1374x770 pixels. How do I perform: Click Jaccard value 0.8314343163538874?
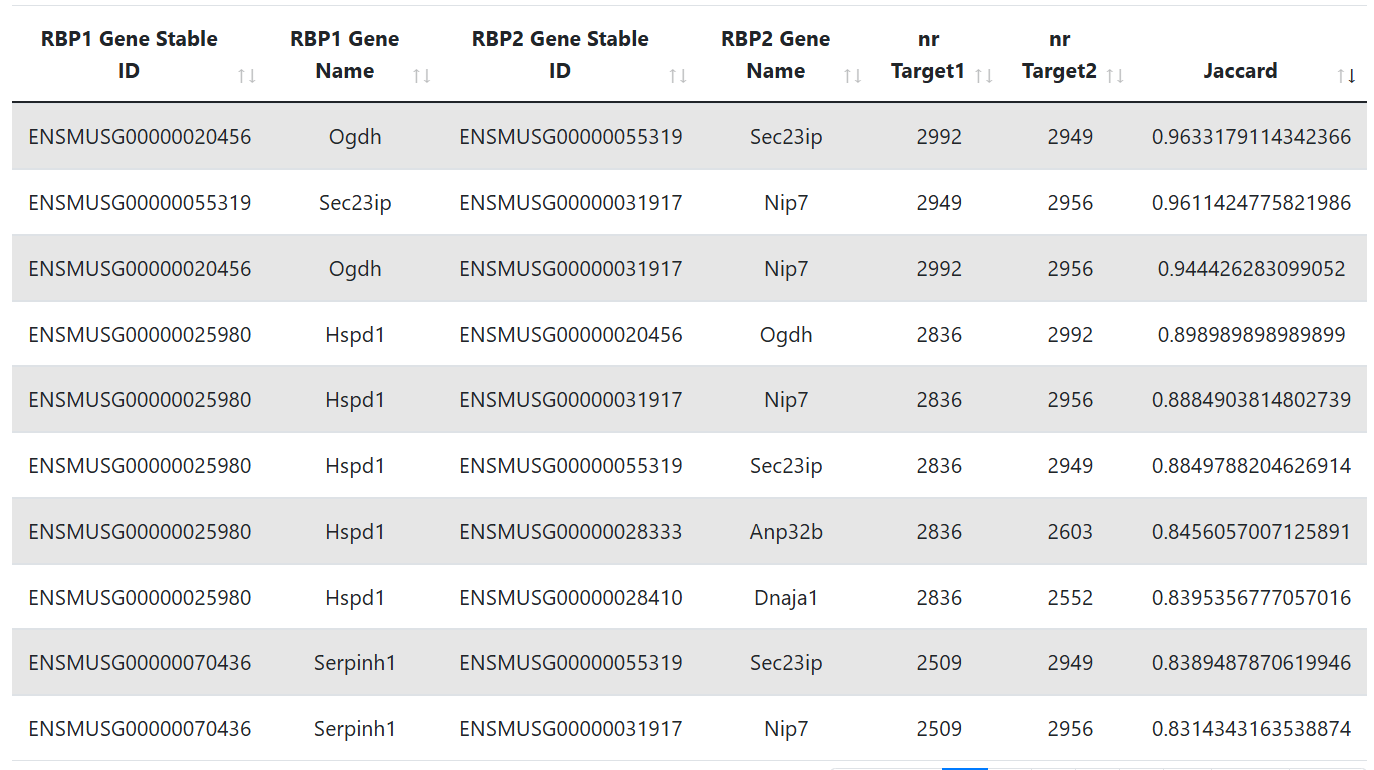point(1251,729)
